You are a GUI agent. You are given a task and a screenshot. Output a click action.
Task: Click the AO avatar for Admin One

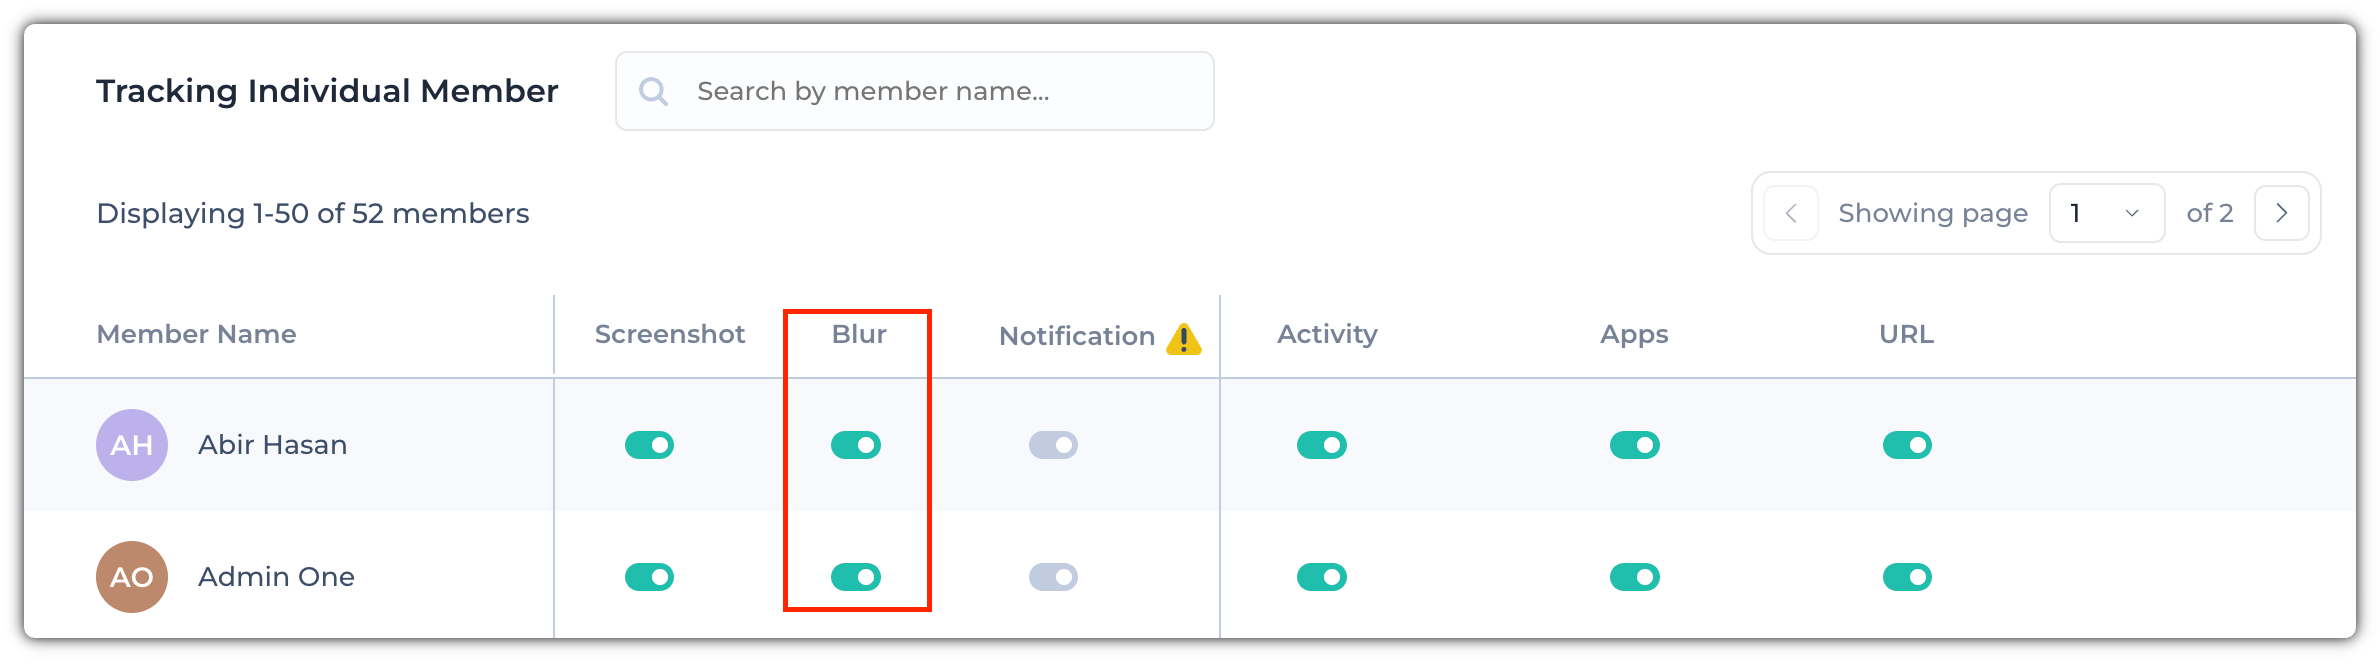tap(132, 577)
